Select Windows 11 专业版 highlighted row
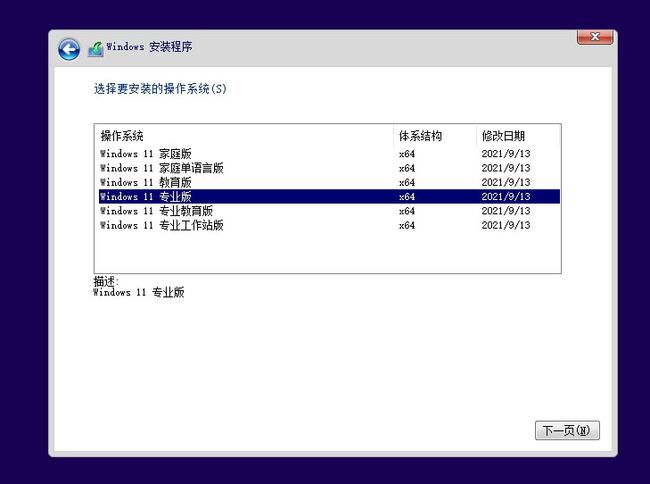 click(x=330, y=196)
